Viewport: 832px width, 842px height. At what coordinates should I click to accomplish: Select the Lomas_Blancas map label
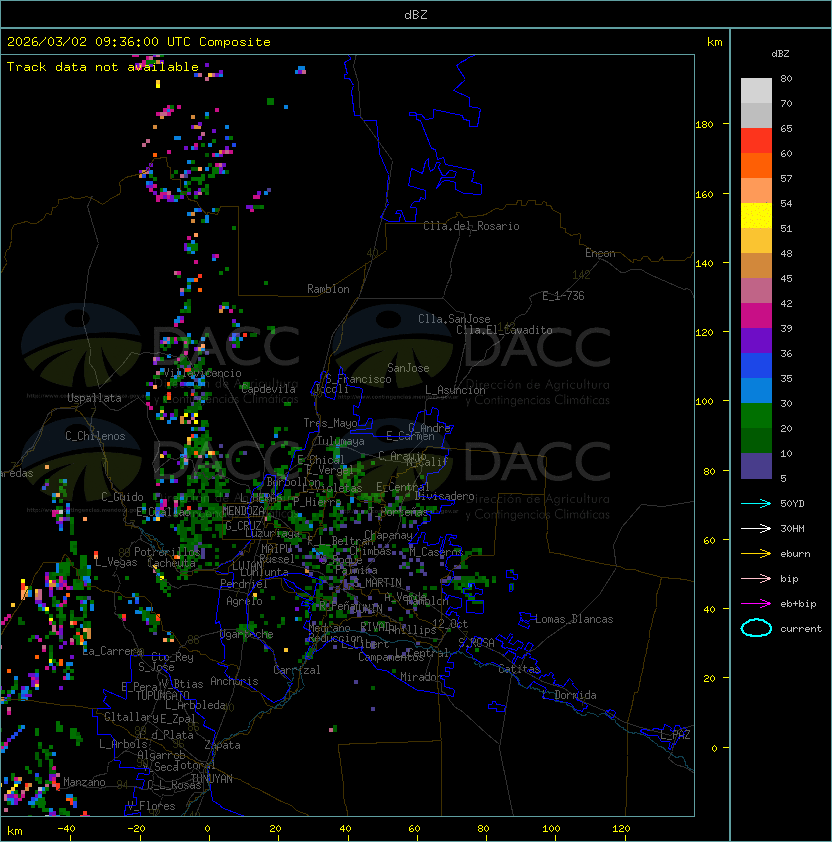(574, 619)
